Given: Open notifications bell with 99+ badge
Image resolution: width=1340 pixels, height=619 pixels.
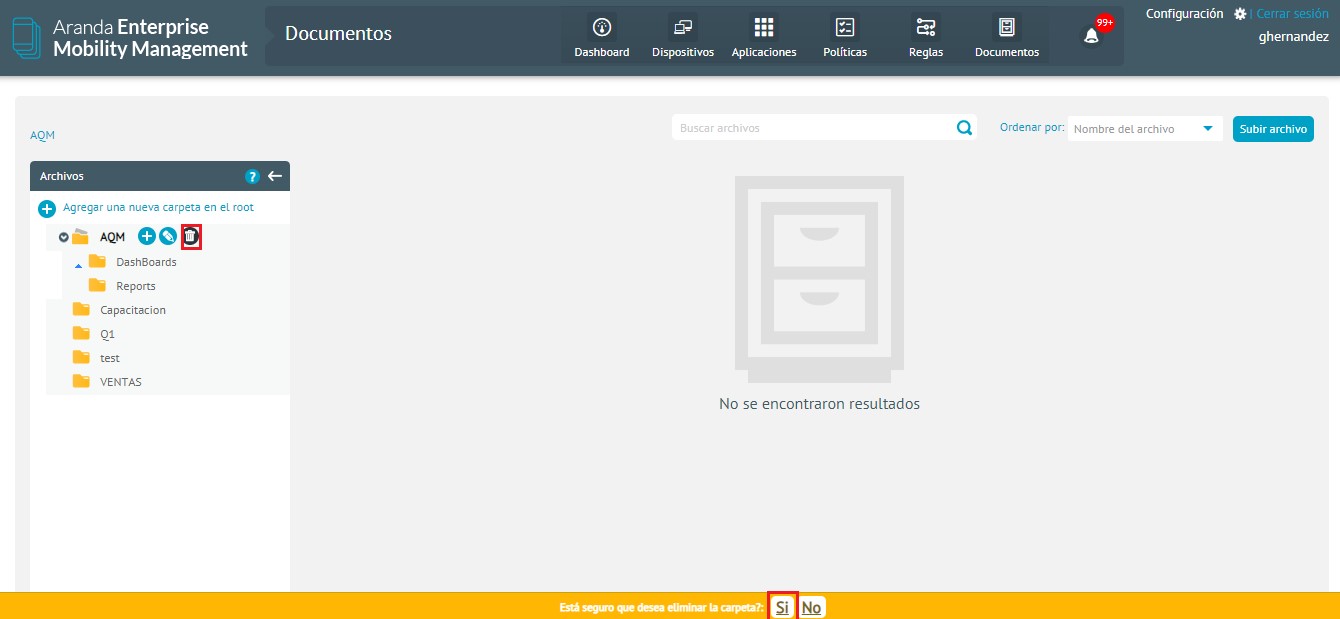Looking at the screenshot, I should click(x=1092, y=35).
